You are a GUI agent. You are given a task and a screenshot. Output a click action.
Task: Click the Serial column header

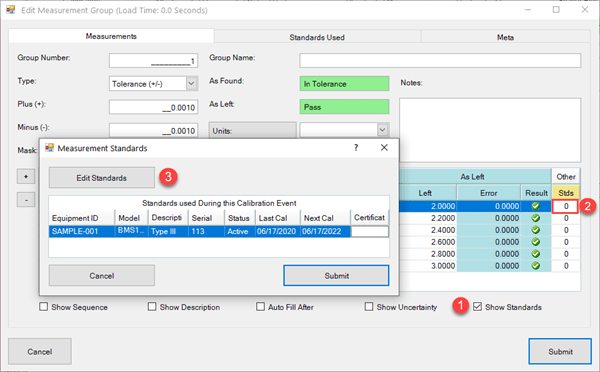tap(206, 218)
